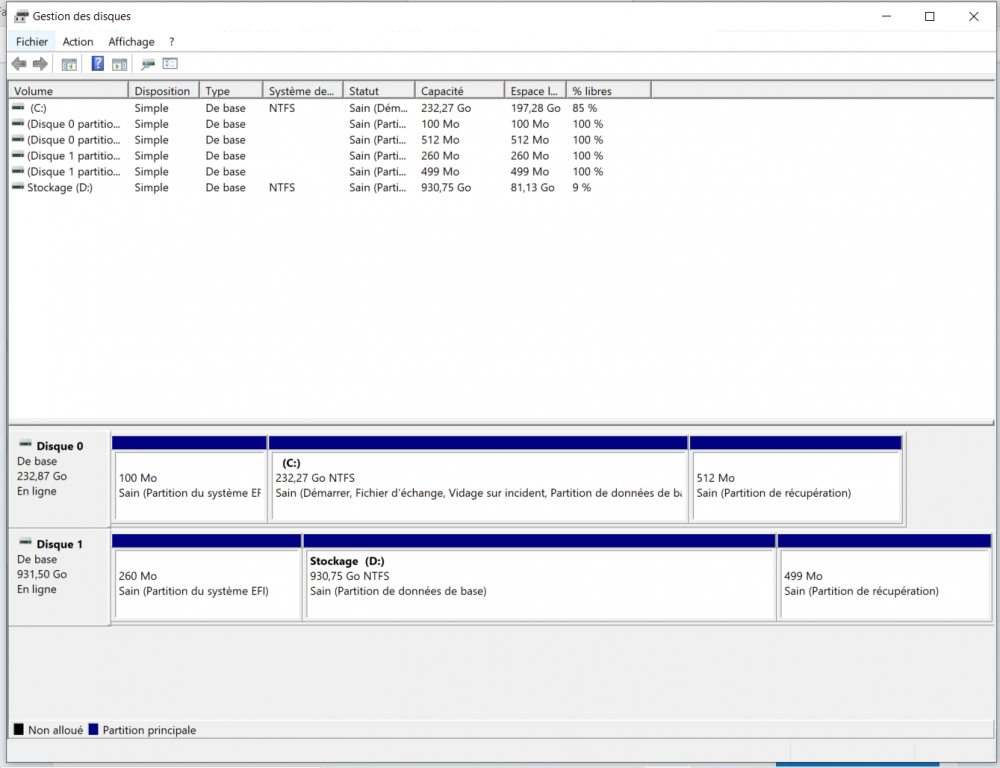Click the checklist icon in the toolbar

tap(170, 64)
